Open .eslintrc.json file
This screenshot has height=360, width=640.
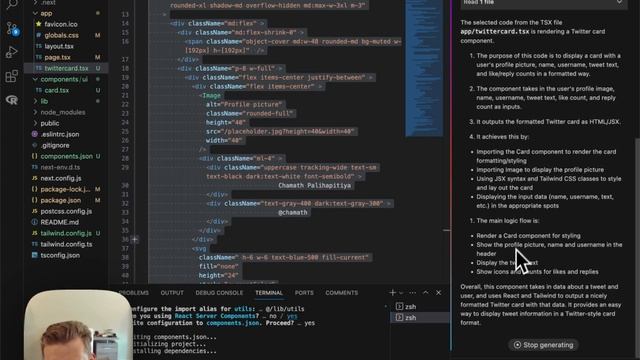[x=60, y=134]
